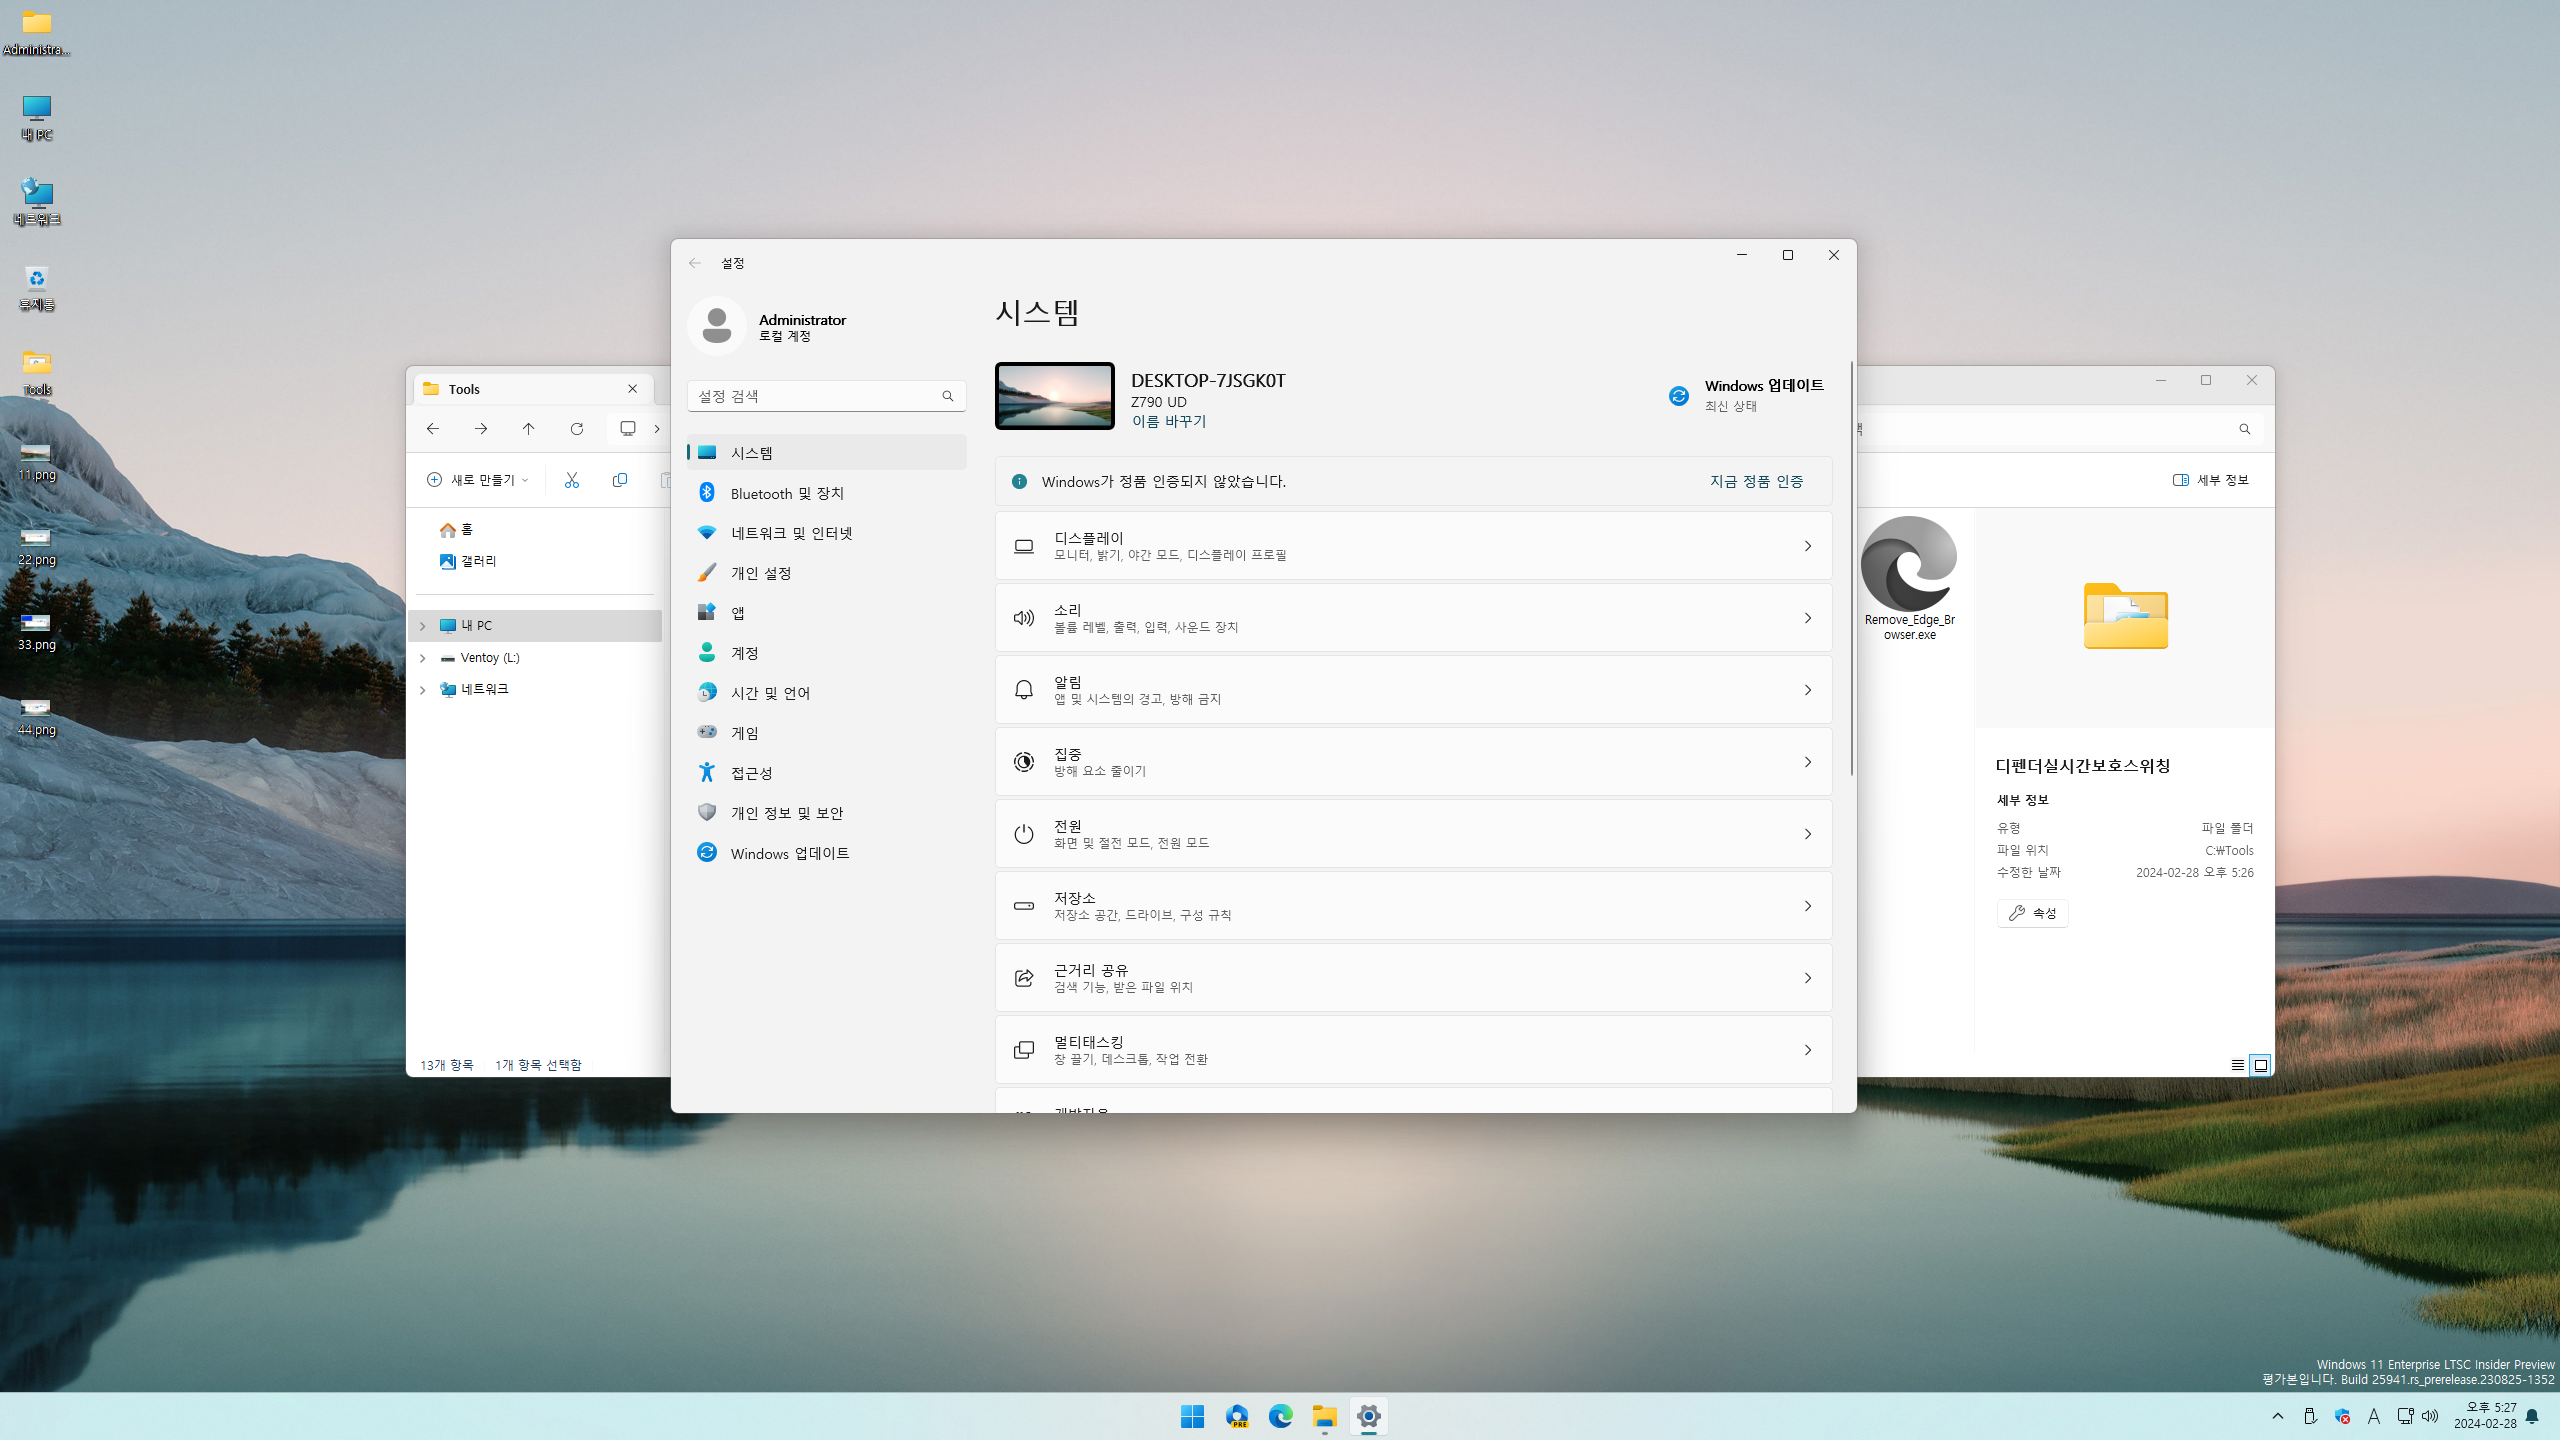
Task: Select the Tools tab in Explorer
Action: pyautogui.click(x=535, y=389)
